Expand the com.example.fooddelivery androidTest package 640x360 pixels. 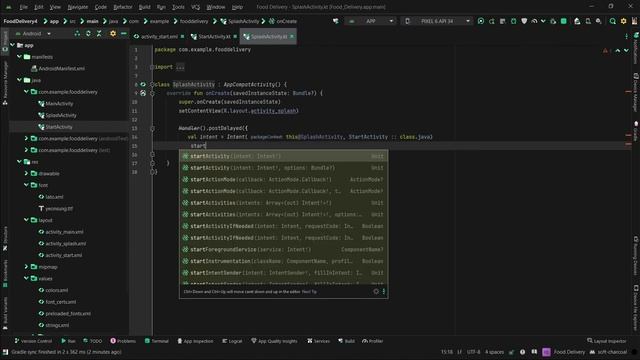pyautogui.click(x=26, y=138)
